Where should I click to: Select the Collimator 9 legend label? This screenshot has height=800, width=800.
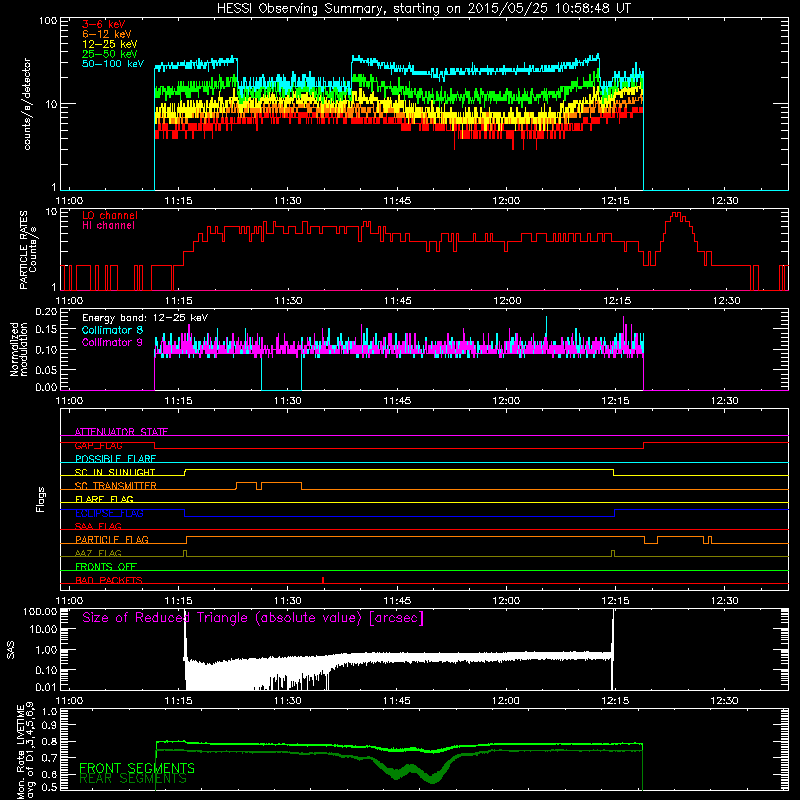(112, 342)
